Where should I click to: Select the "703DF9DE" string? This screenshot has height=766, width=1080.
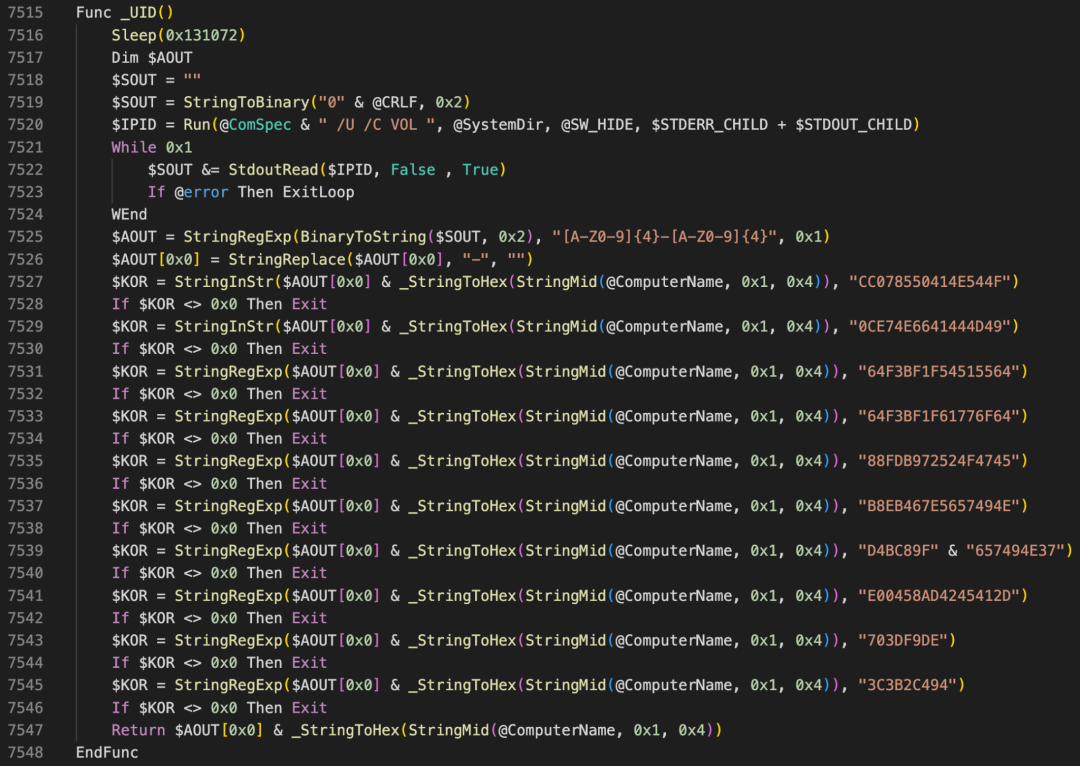(902, 641)
